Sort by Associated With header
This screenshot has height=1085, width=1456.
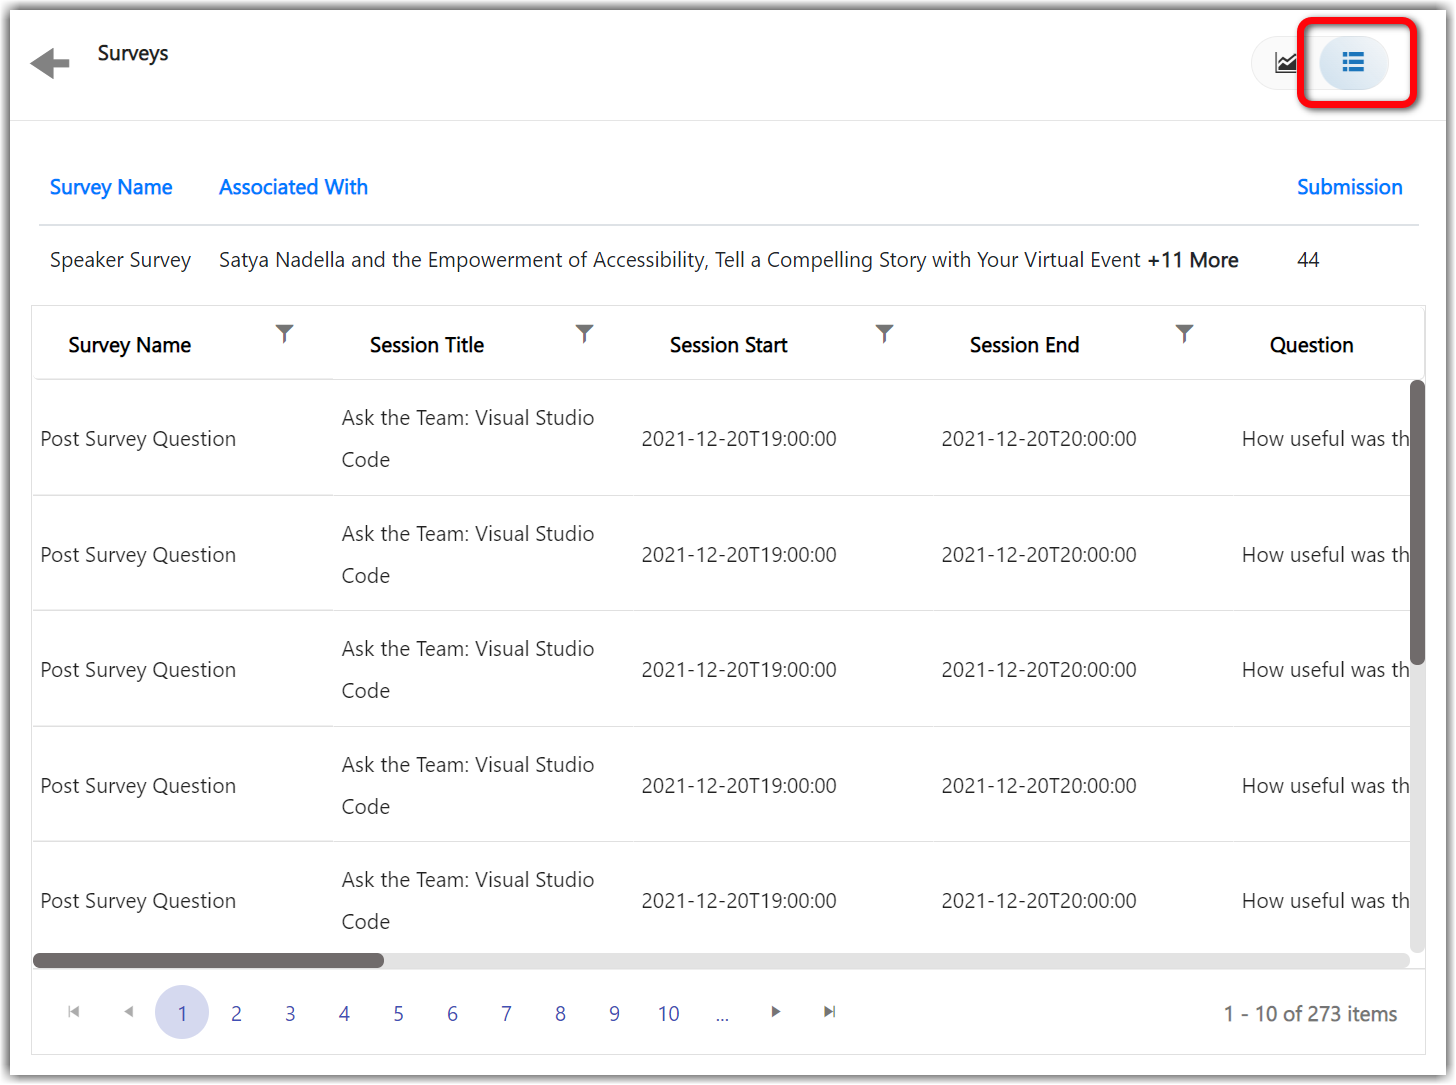[293, 187]
